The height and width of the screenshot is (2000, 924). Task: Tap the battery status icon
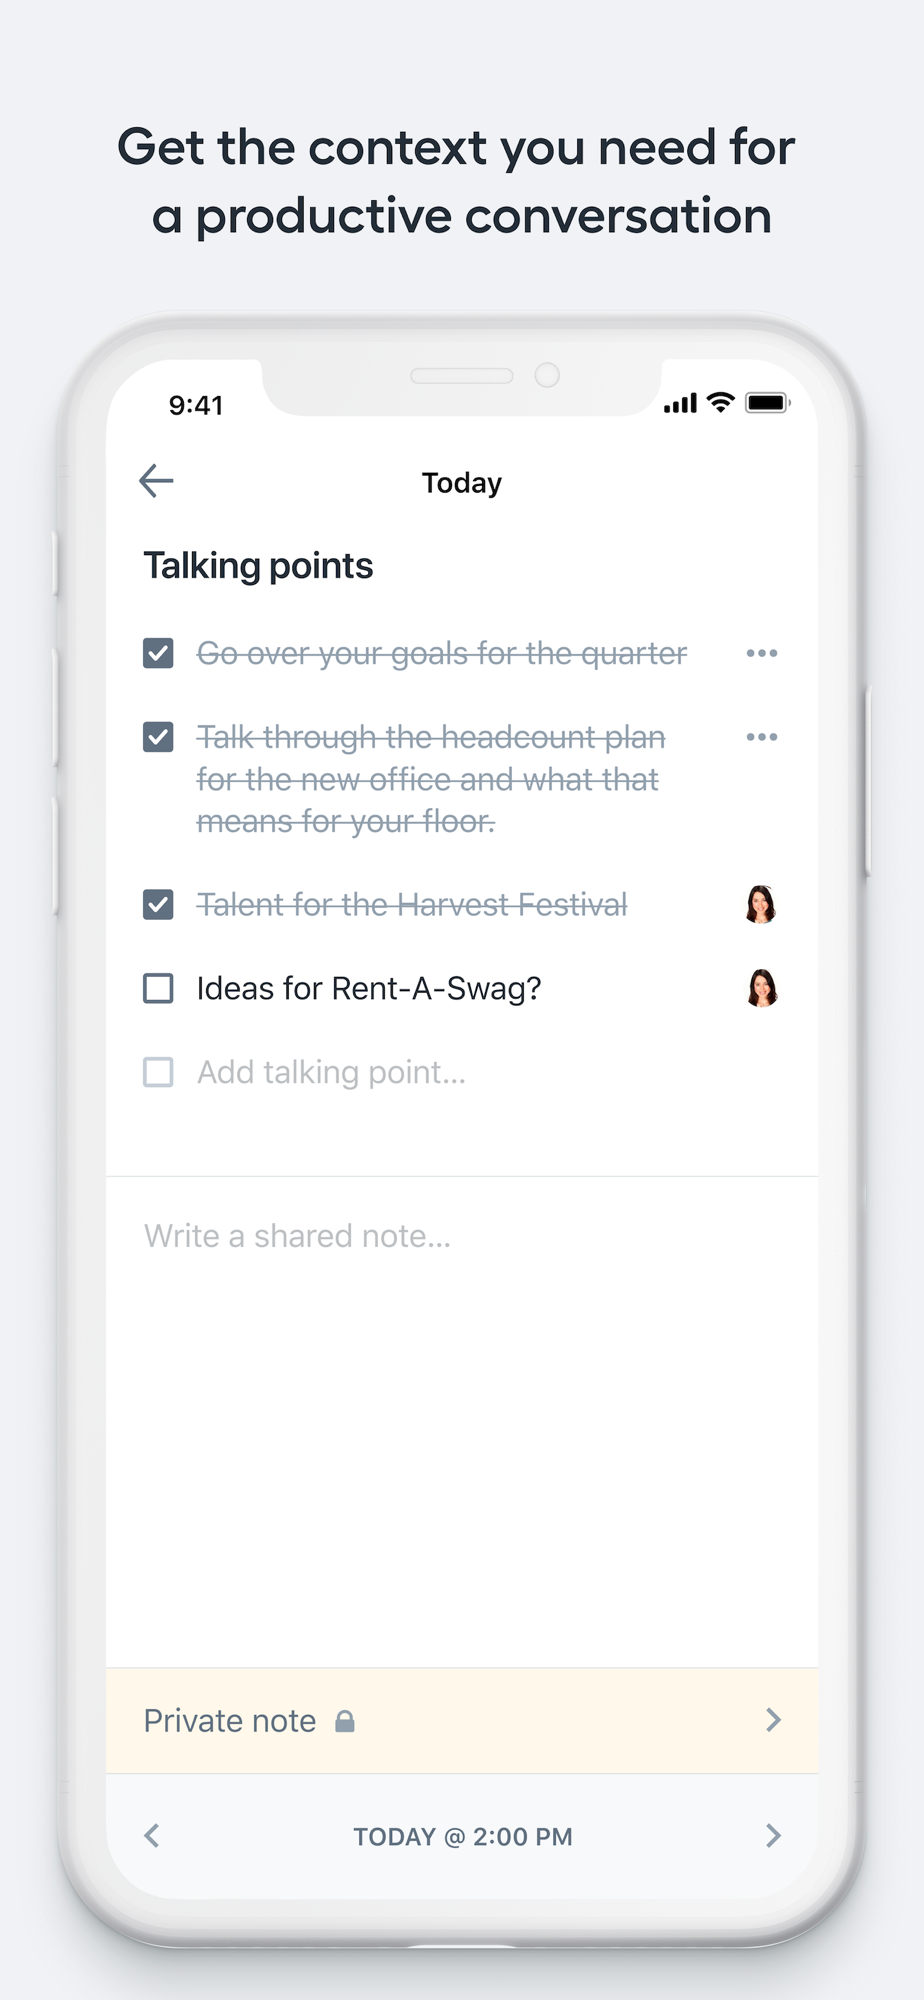point(768,403)
